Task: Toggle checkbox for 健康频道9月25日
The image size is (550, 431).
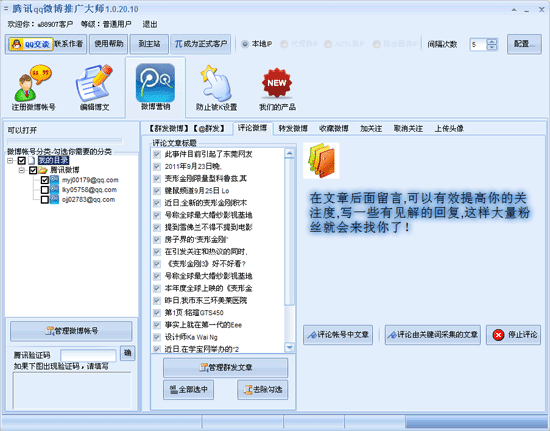Action: [x=157, y=191]
